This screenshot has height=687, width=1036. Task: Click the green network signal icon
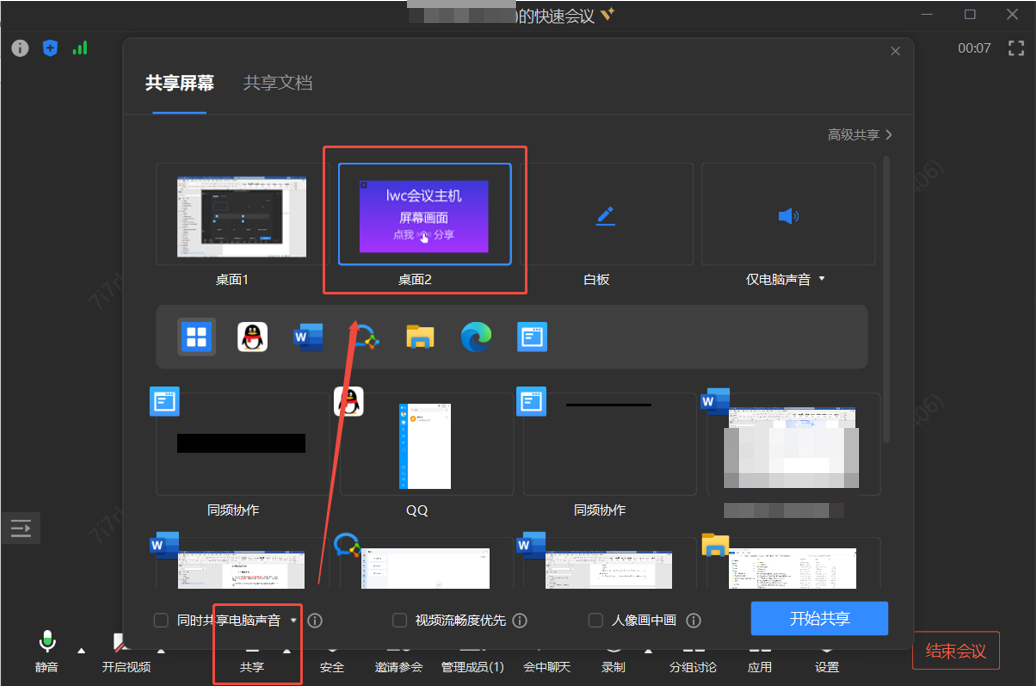point(80,48)
